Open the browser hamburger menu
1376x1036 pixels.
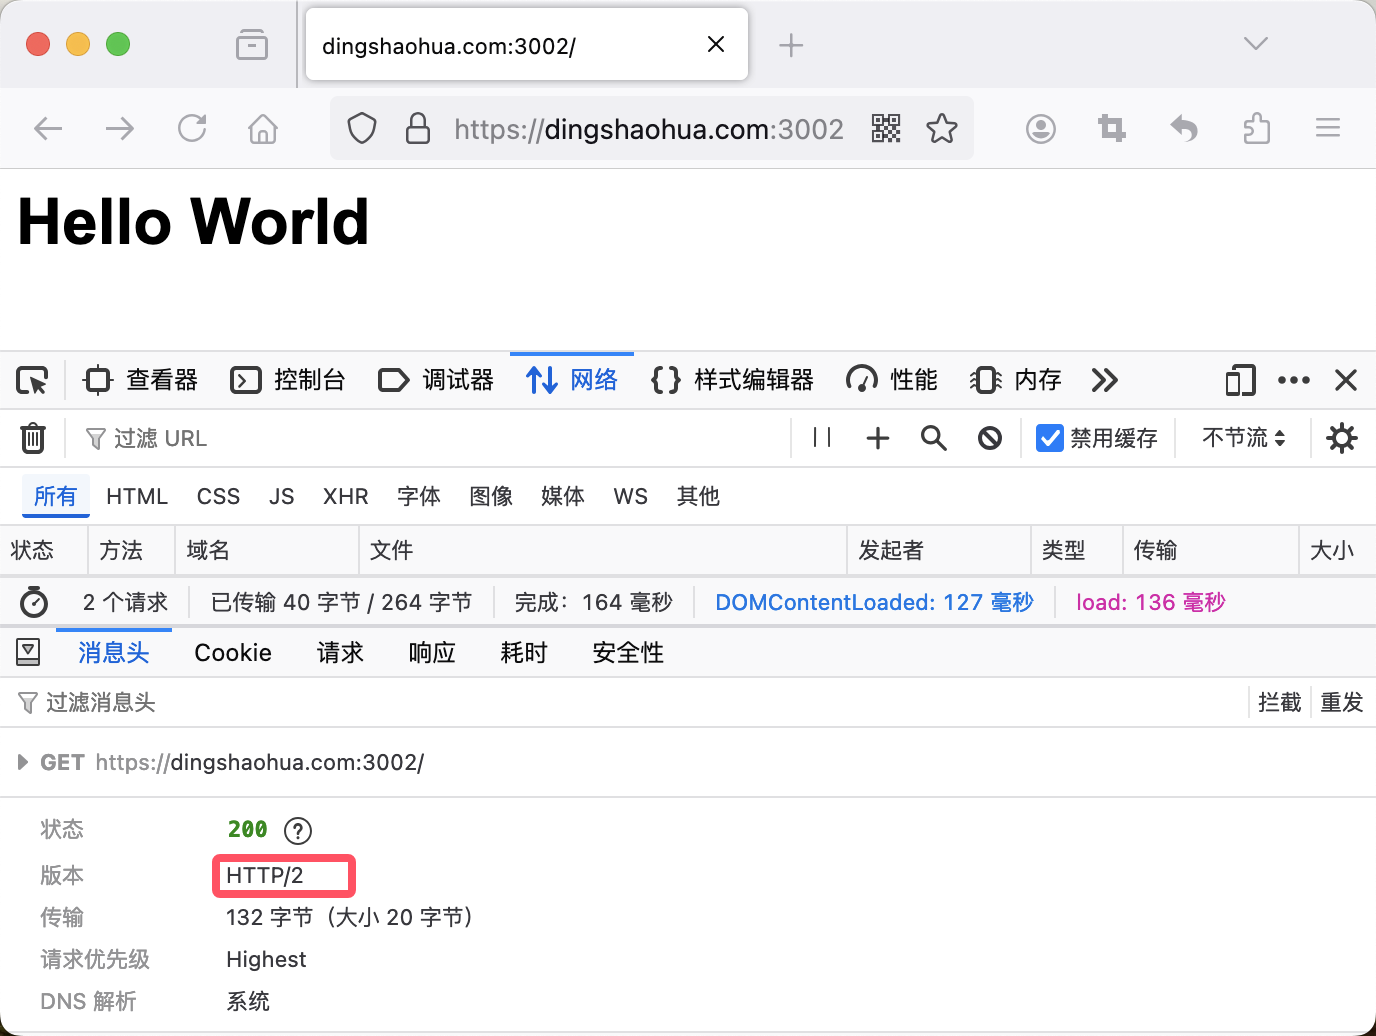[1328, 128]
